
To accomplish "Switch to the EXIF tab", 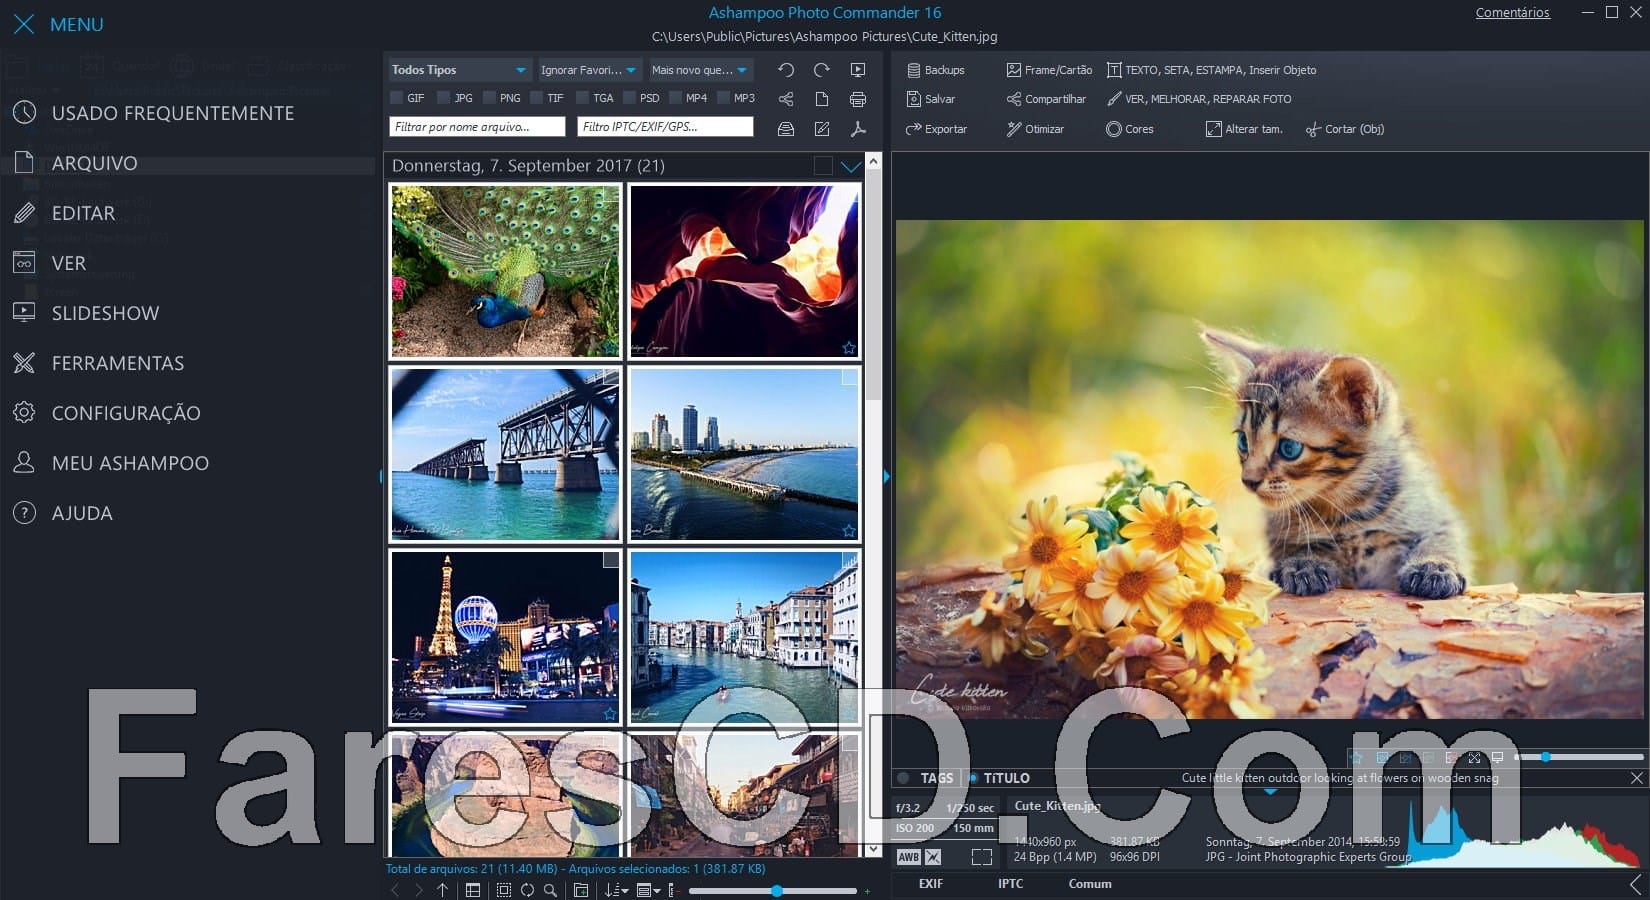I will pos(931,884).
